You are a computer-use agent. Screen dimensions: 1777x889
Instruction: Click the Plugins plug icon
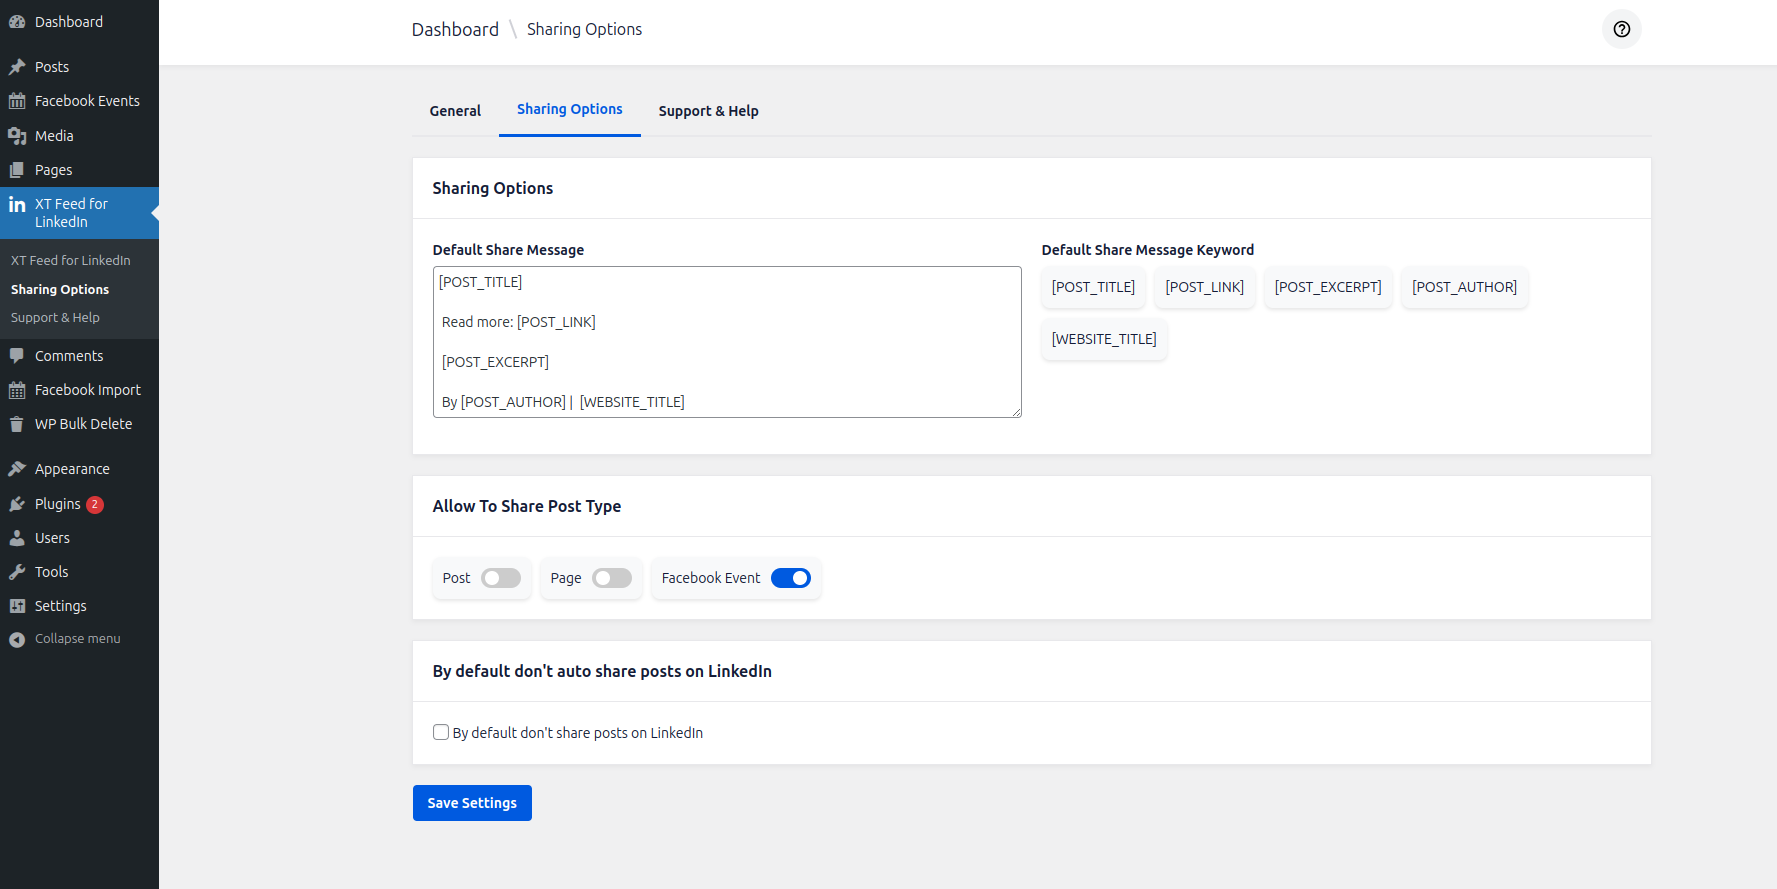coord(17,504)
